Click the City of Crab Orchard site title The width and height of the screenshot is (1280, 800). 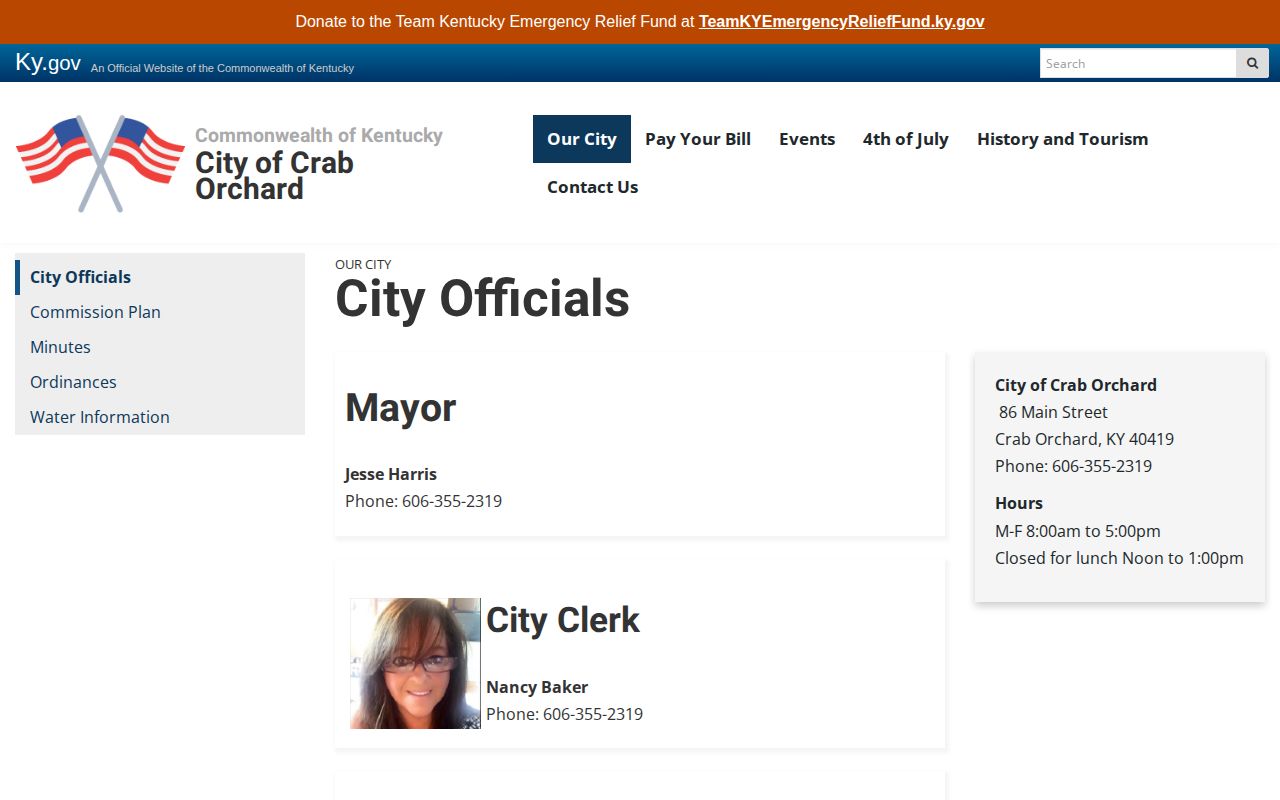click(x=274, y=175)
